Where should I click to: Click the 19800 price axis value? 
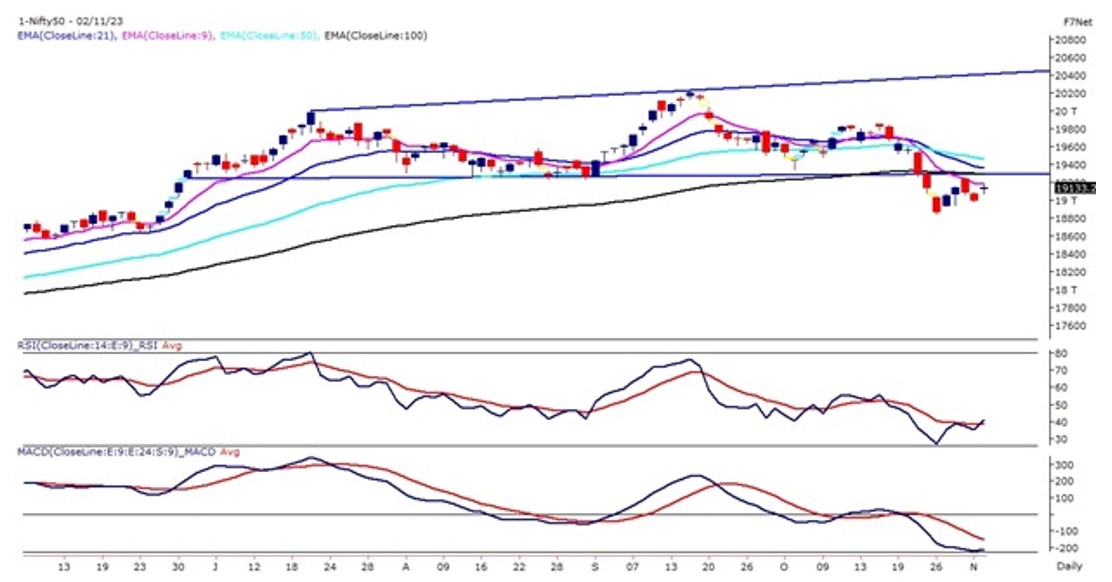1071,130
